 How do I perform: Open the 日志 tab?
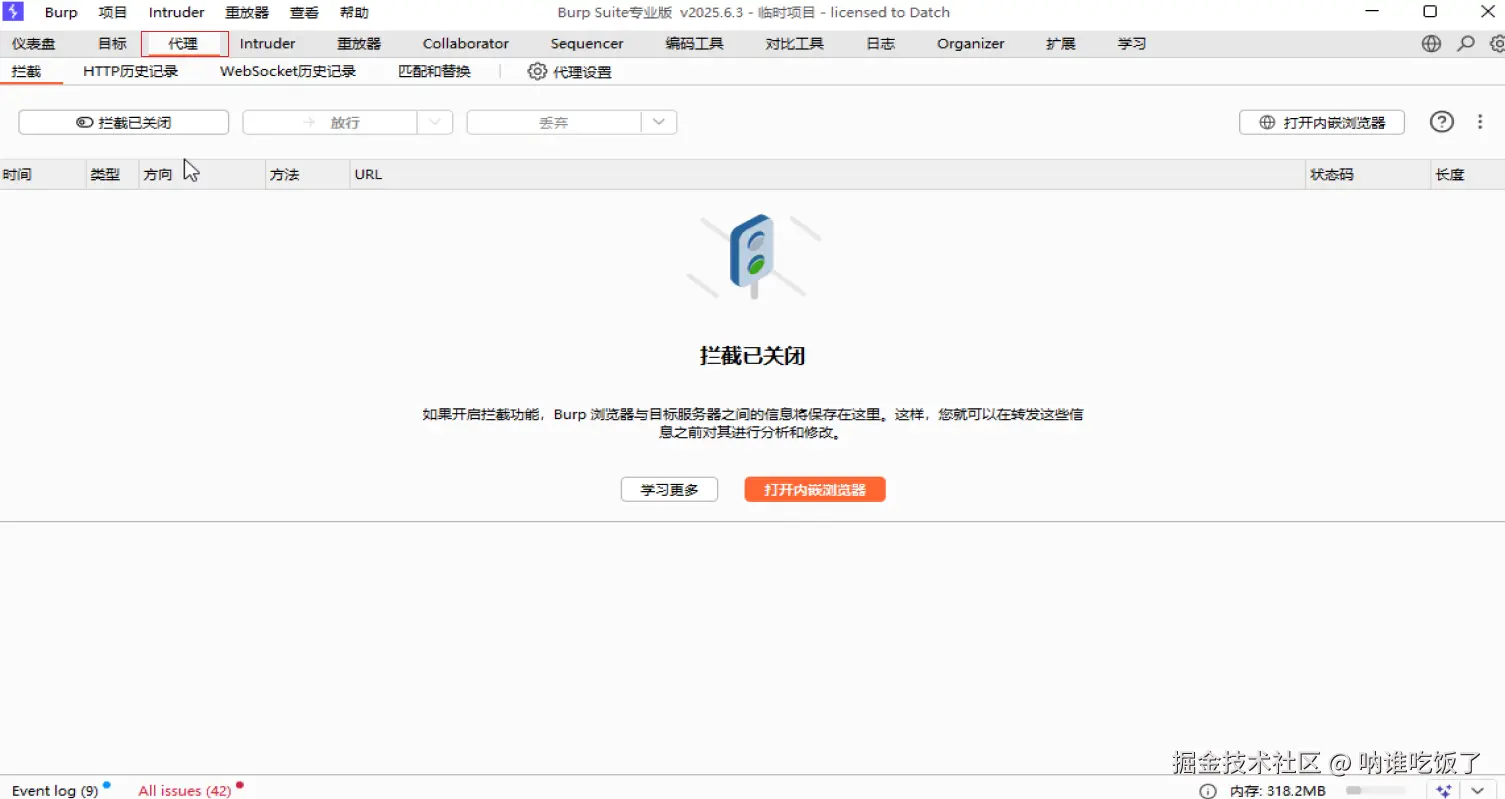pyautogui.click(x=880, y=44)
